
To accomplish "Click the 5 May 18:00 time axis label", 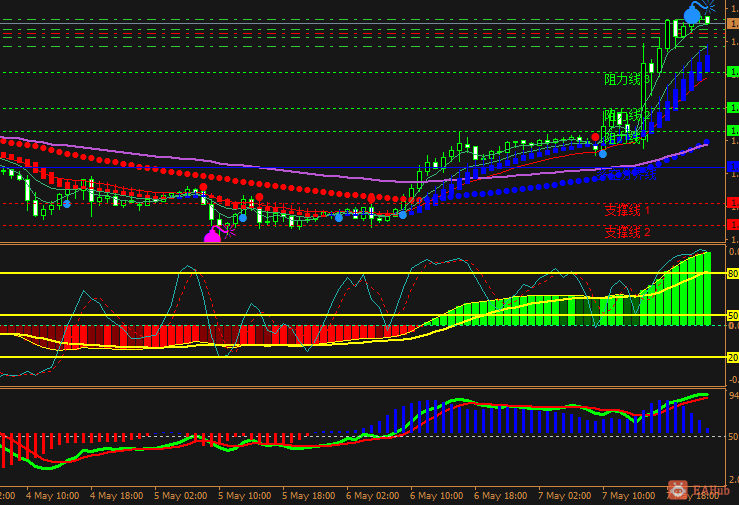I will [309, 496].
